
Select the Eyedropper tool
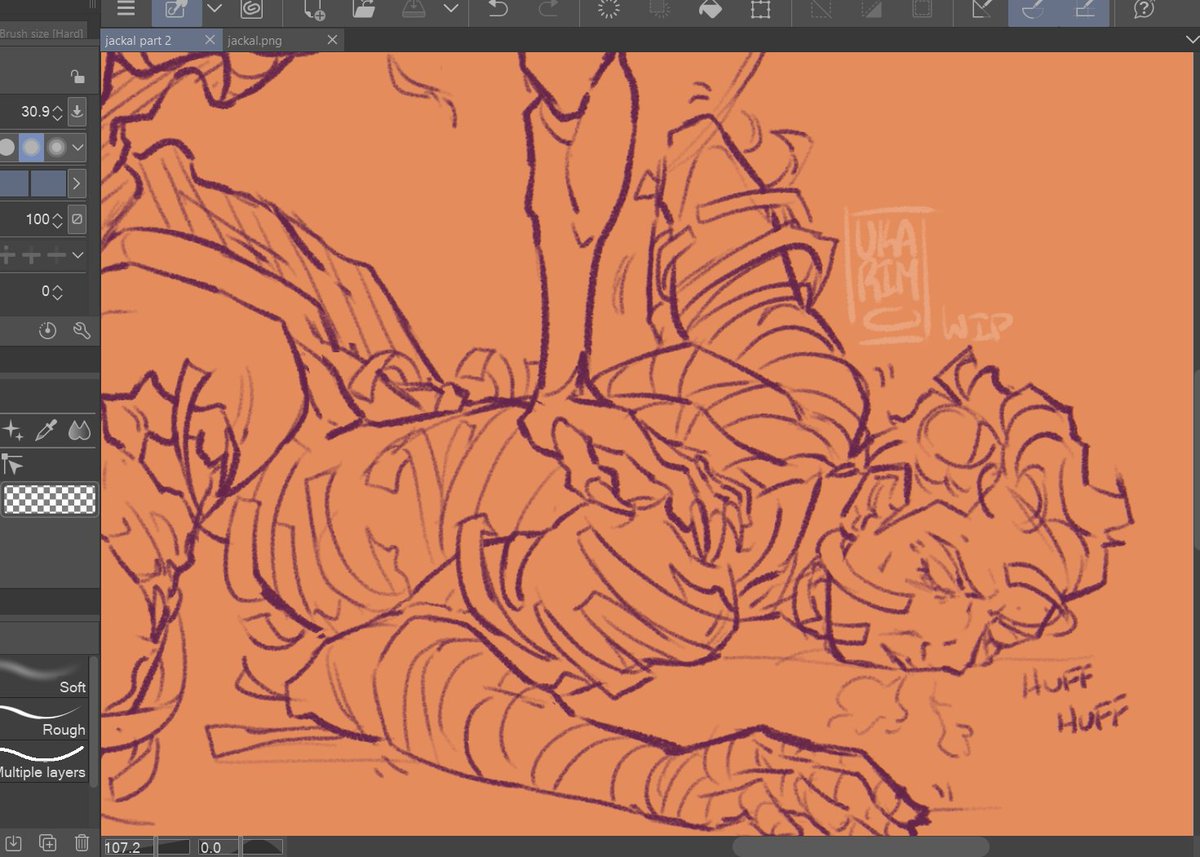click(45, 431)
